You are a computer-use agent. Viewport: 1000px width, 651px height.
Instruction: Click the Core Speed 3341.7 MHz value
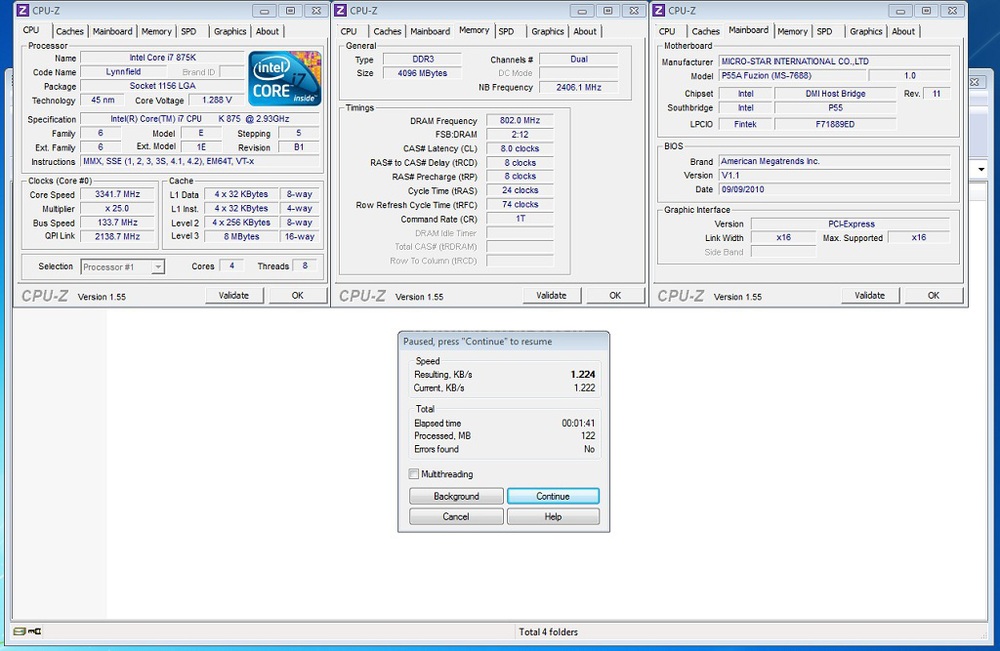pyautogui.click(x=117, y=194)
